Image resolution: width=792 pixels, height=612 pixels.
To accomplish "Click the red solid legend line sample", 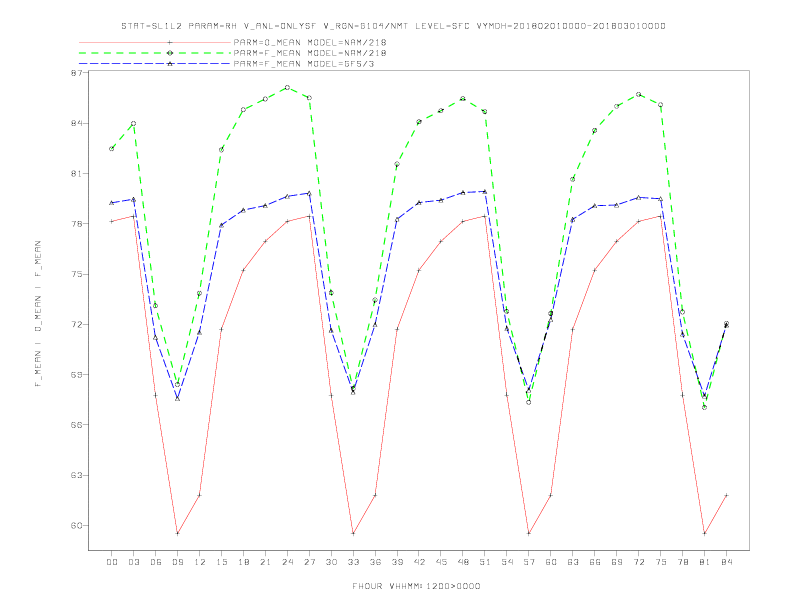I will [x=155, y=42].
